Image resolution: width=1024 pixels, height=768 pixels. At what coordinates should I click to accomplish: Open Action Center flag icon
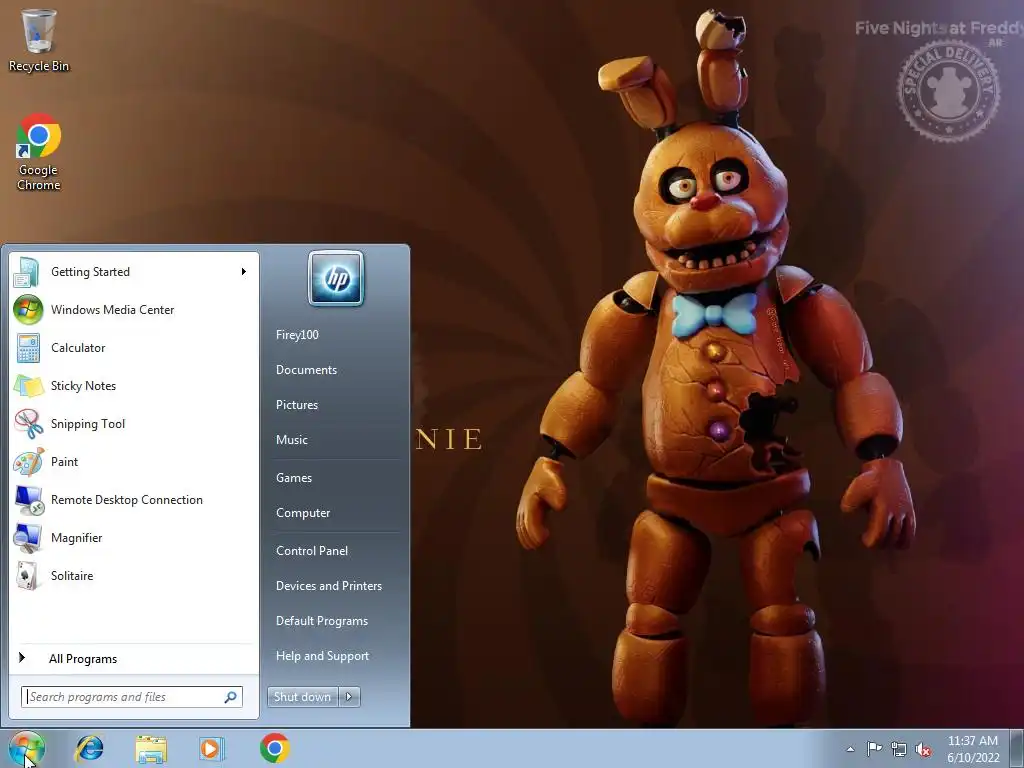874,749
